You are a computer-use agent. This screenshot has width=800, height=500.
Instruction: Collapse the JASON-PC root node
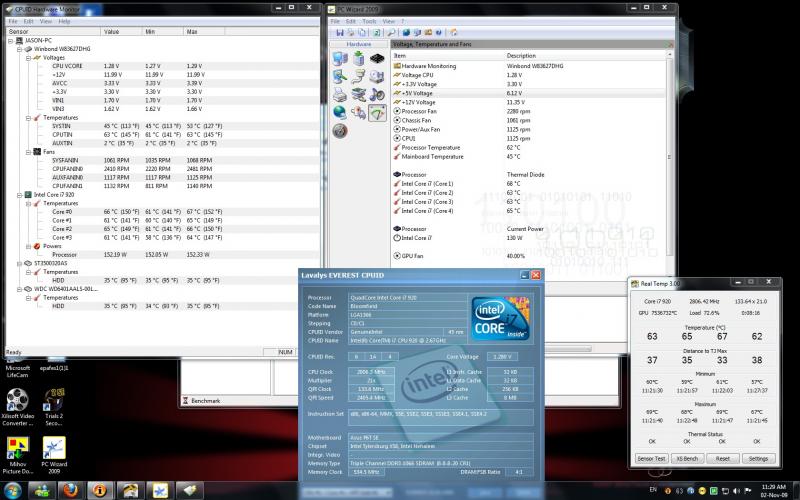(x=10, y=40)
